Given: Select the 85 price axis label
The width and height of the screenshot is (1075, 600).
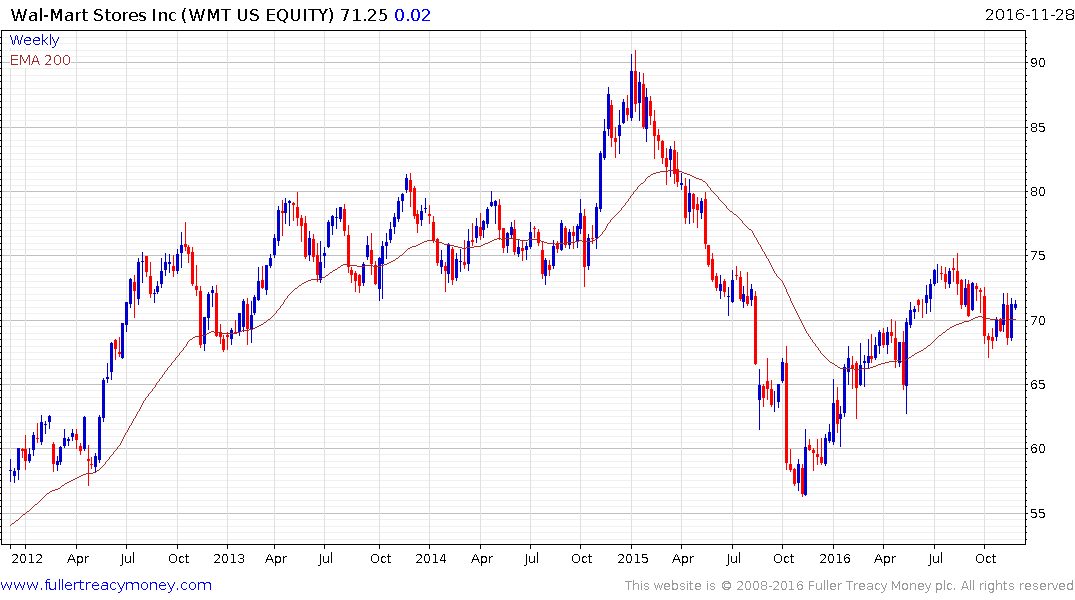Looking at the screenshot, I should click(1038, 128).
